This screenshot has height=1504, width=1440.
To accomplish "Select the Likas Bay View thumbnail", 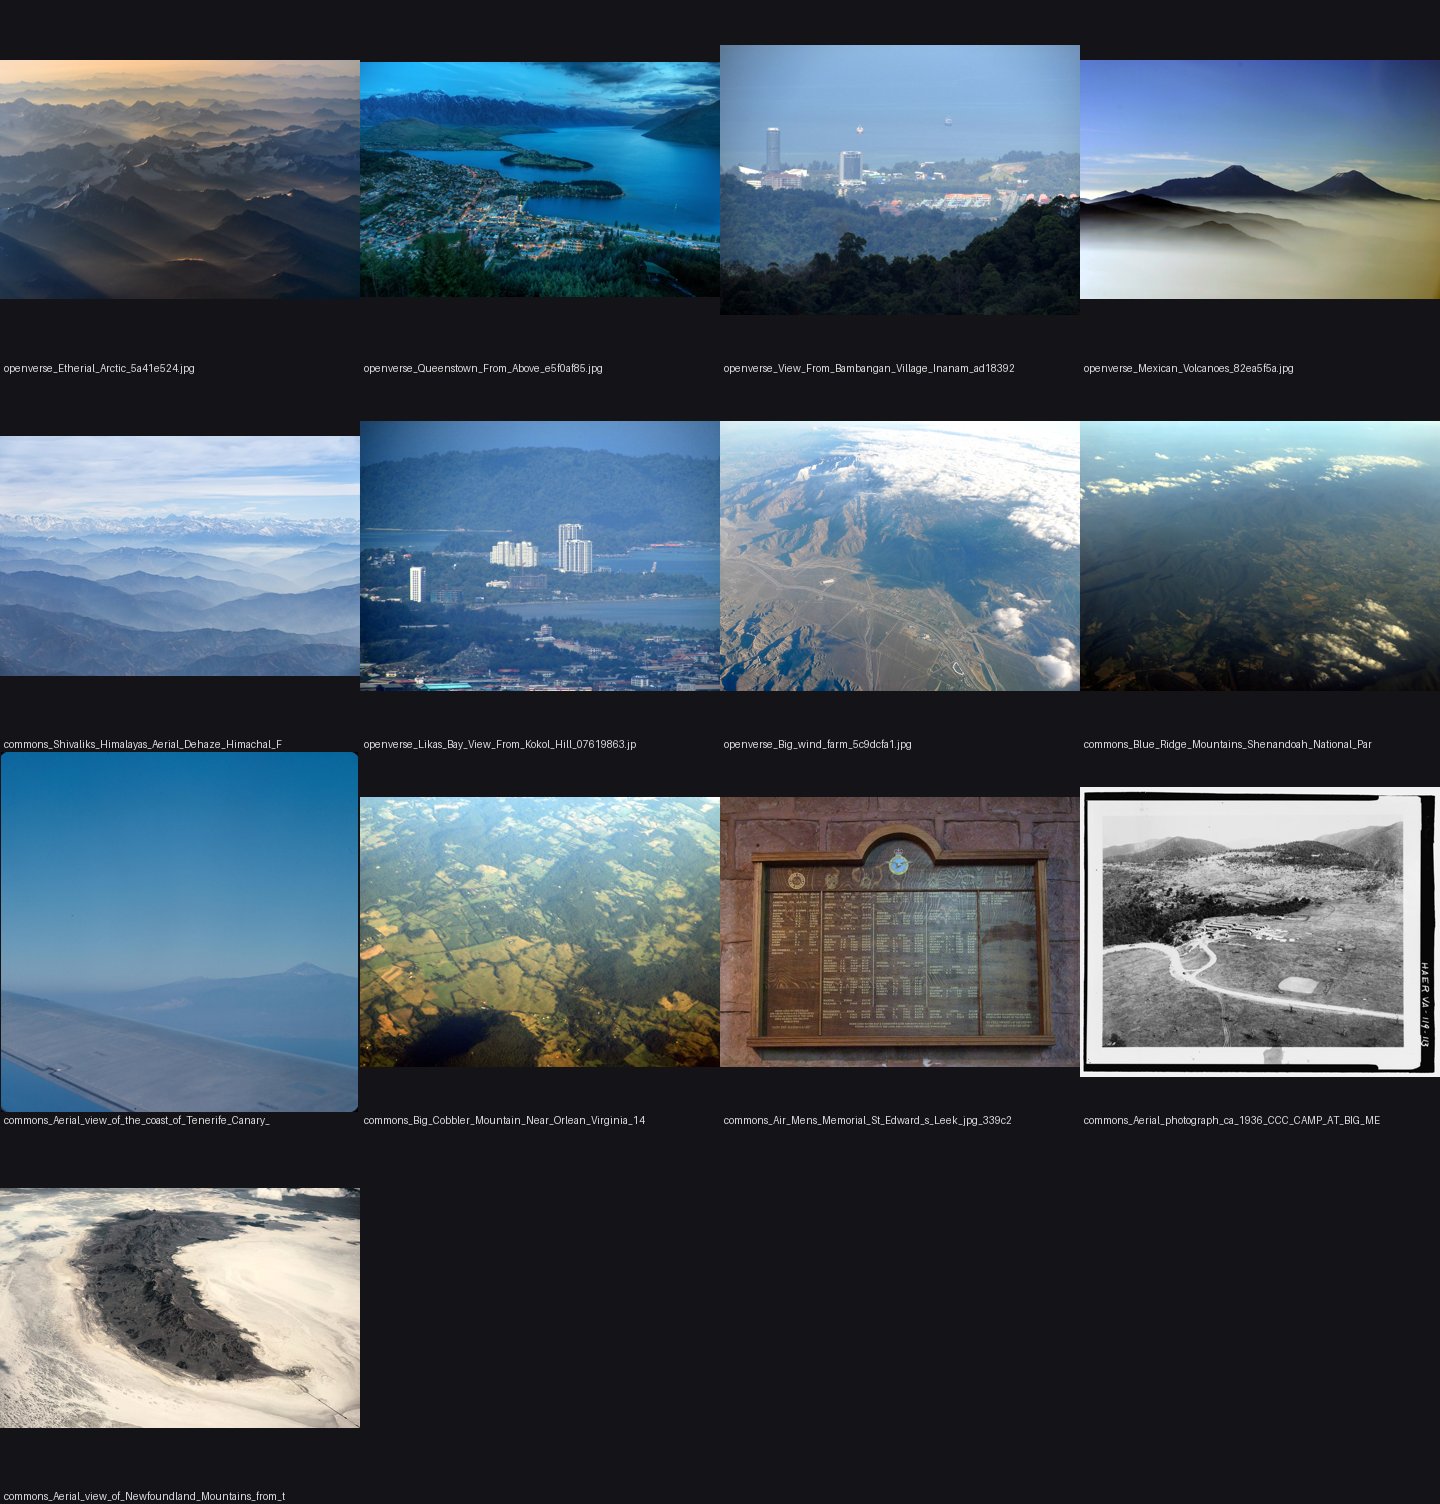I will 540,556.
